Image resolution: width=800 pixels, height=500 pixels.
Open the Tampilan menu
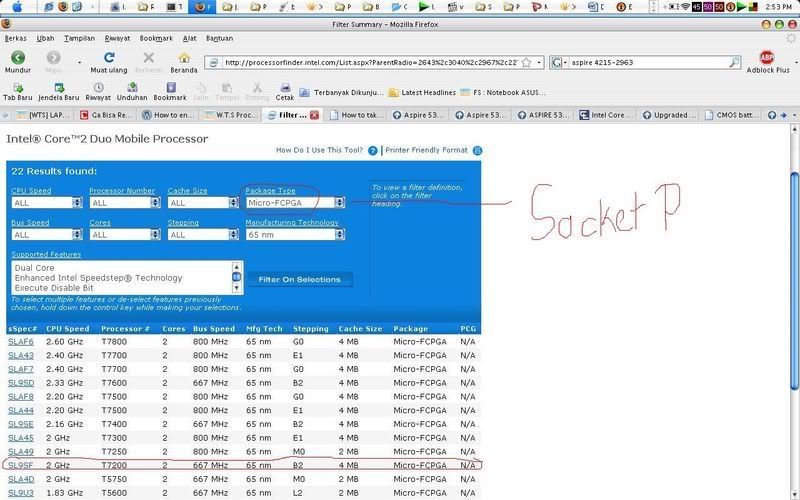click(79, 38)
